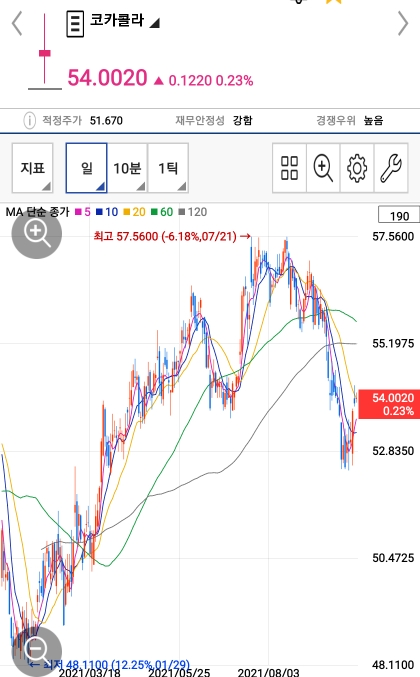Zoom out with the round minus magnifier

[x=37, y=652]
